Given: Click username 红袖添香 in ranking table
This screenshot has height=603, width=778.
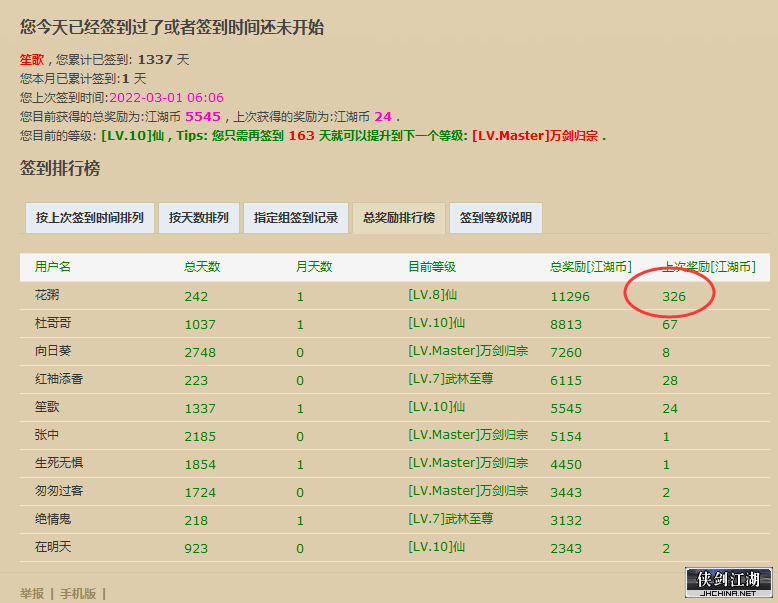Looking at the screenshot, I should [x=59, y=379].
